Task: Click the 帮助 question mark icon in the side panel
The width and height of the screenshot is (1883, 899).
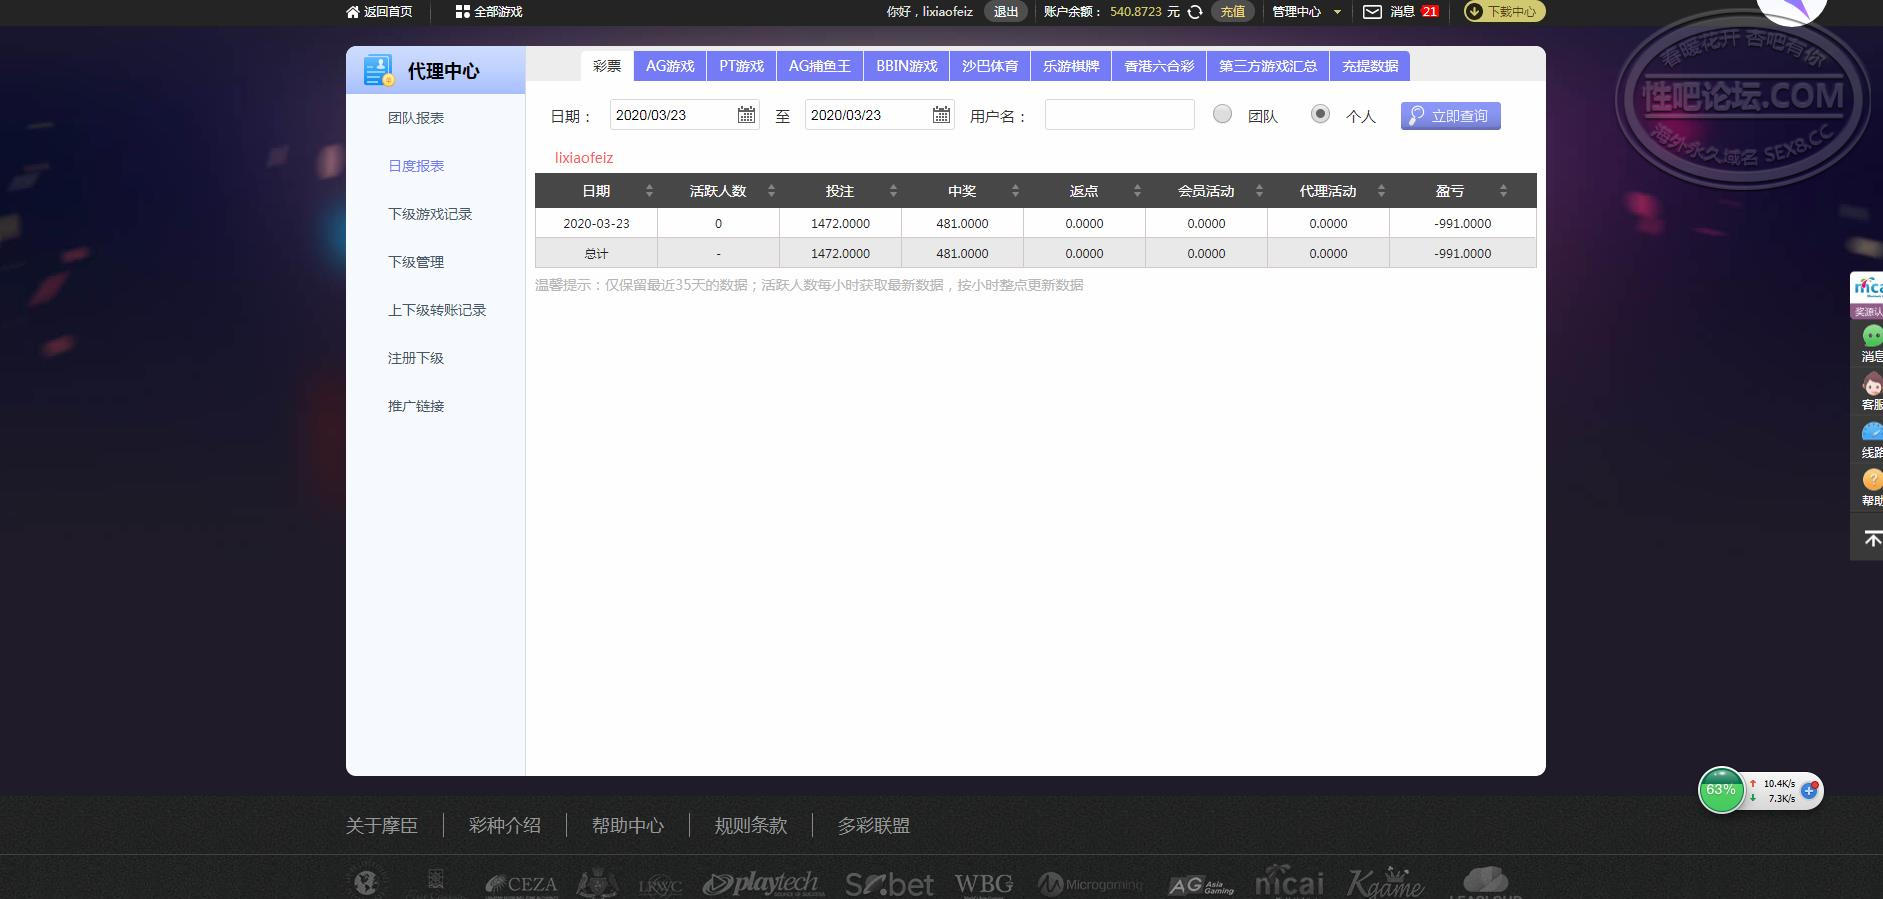Action: [1872, 480]
